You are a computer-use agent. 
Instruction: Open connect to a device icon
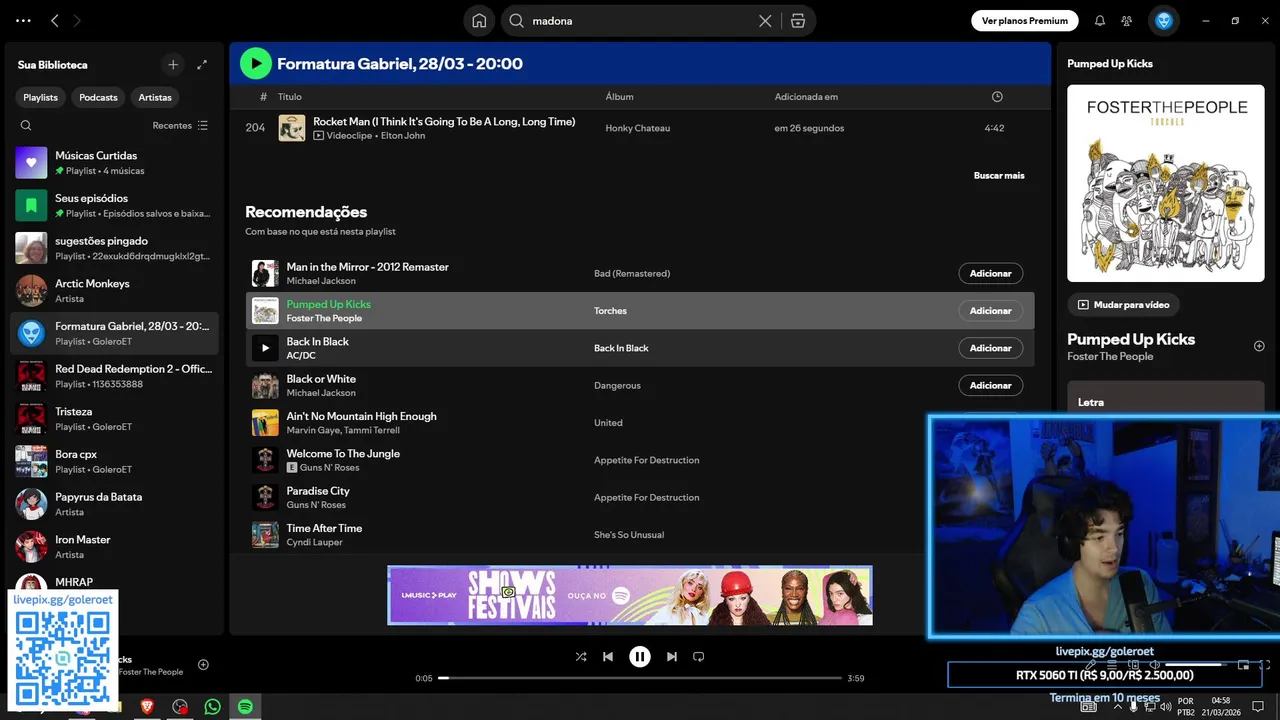tap(1133, 665)
